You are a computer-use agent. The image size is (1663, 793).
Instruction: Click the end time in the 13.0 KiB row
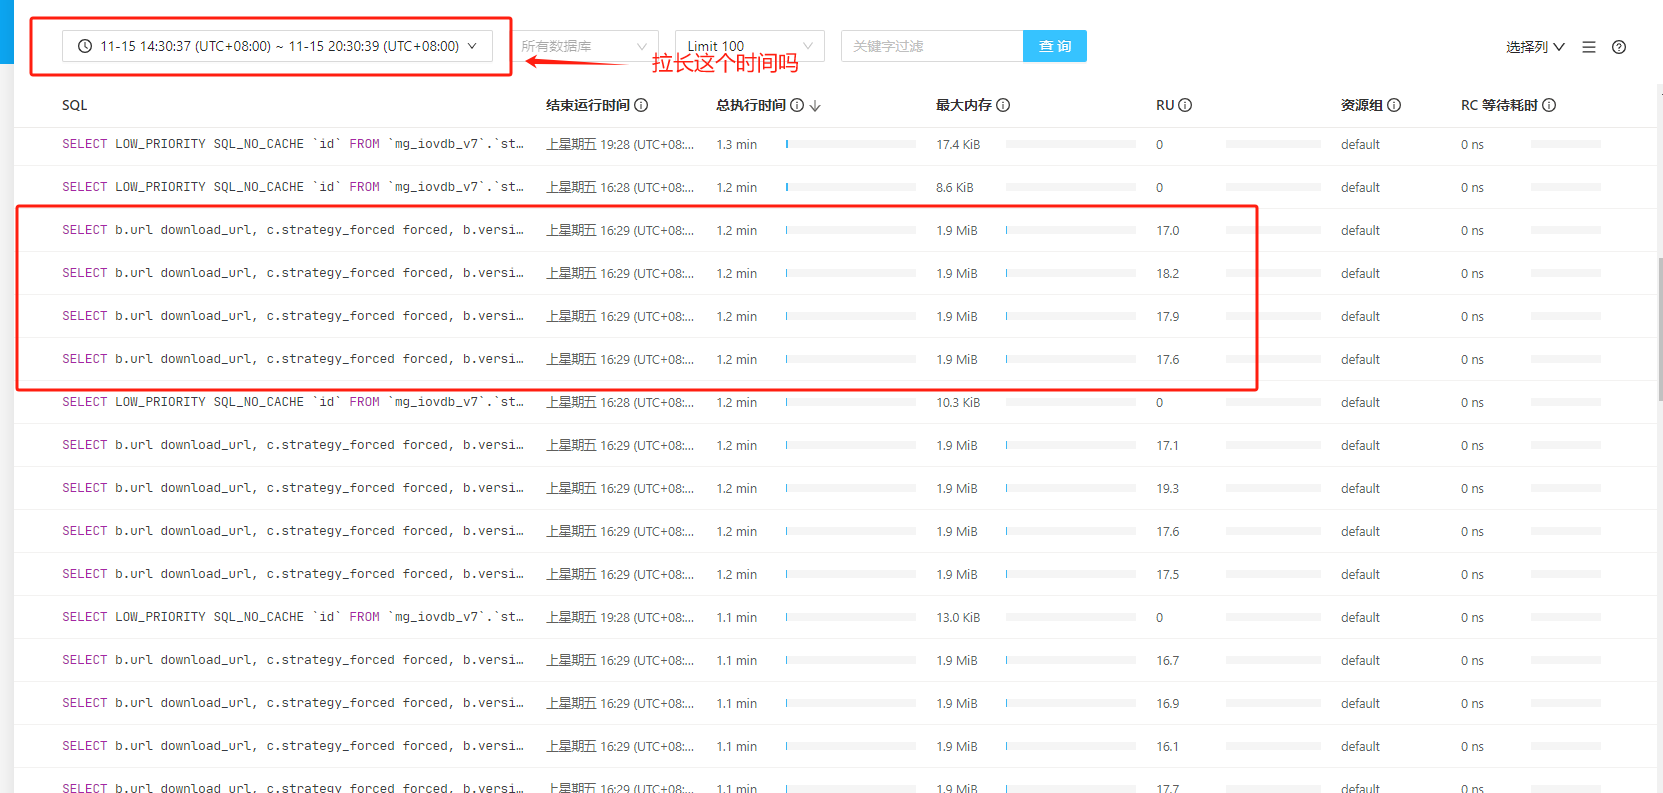[x=620, y=617]
